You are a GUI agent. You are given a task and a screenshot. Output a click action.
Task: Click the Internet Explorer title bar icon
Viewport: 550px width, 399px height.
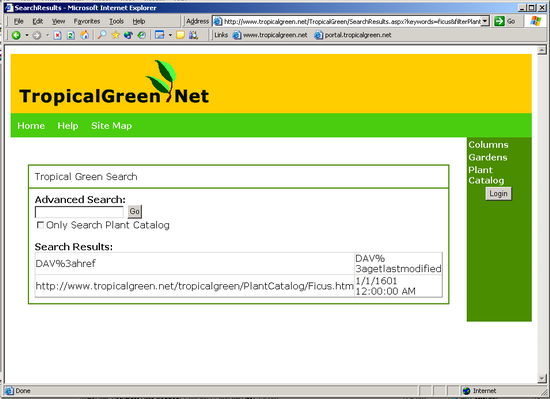(9, 8)
